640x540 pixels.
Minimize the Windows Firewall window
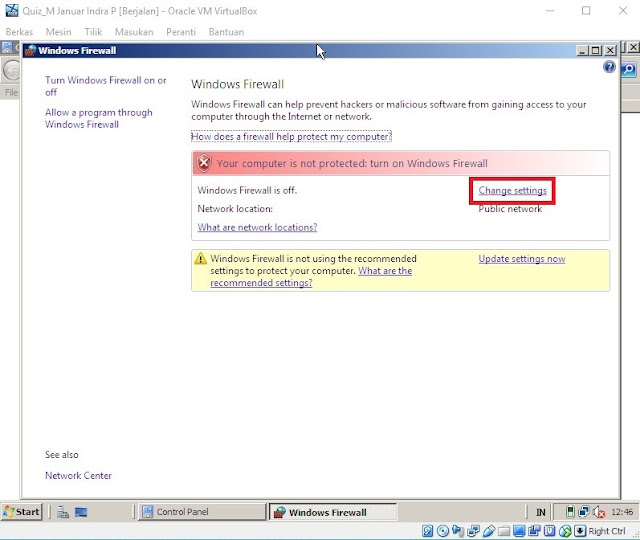pos(582,51)
